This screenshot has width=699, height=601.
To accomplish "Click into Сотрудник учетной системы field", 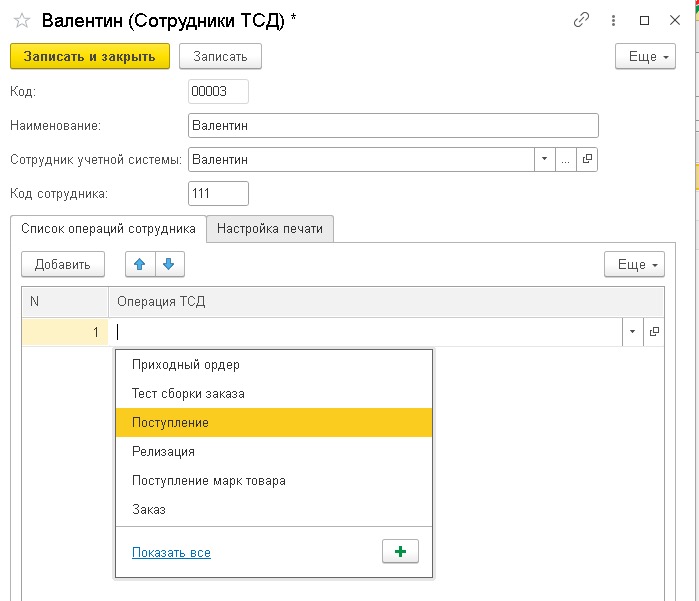I will coord(361,160).
